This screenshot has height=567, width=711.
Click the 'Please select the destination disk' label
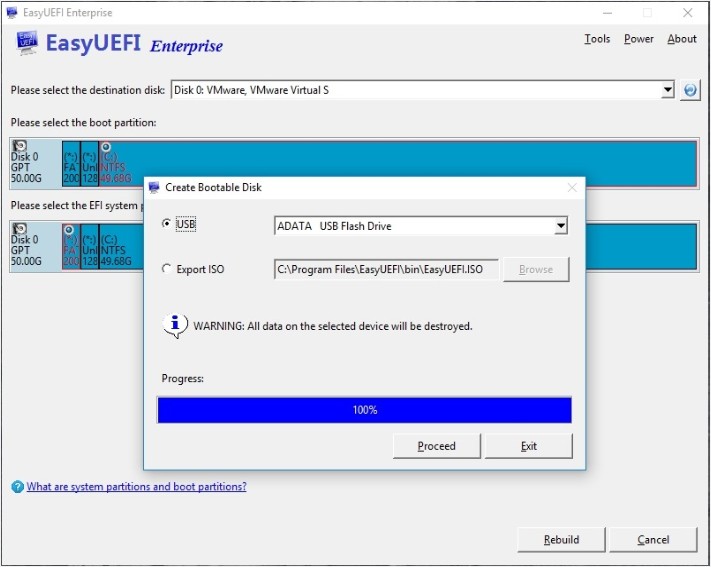88,90
